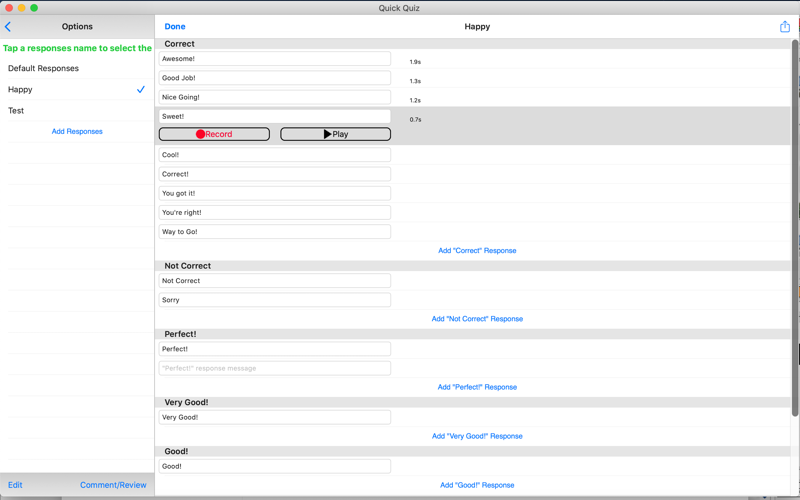Viewport: 800px width, 500px height.
Task: Select the Test responses set
Action: pos(77,111)
